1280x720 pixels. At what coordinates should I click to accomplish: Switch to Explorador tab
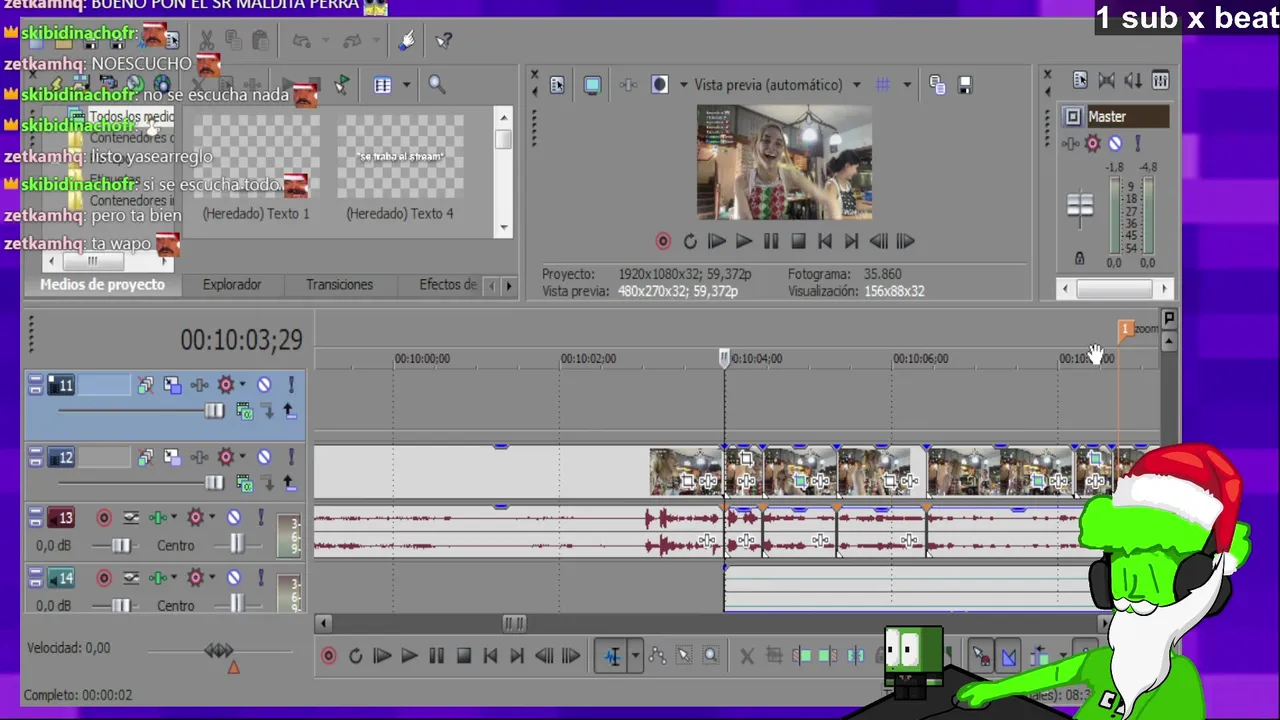tap(232, 285)
